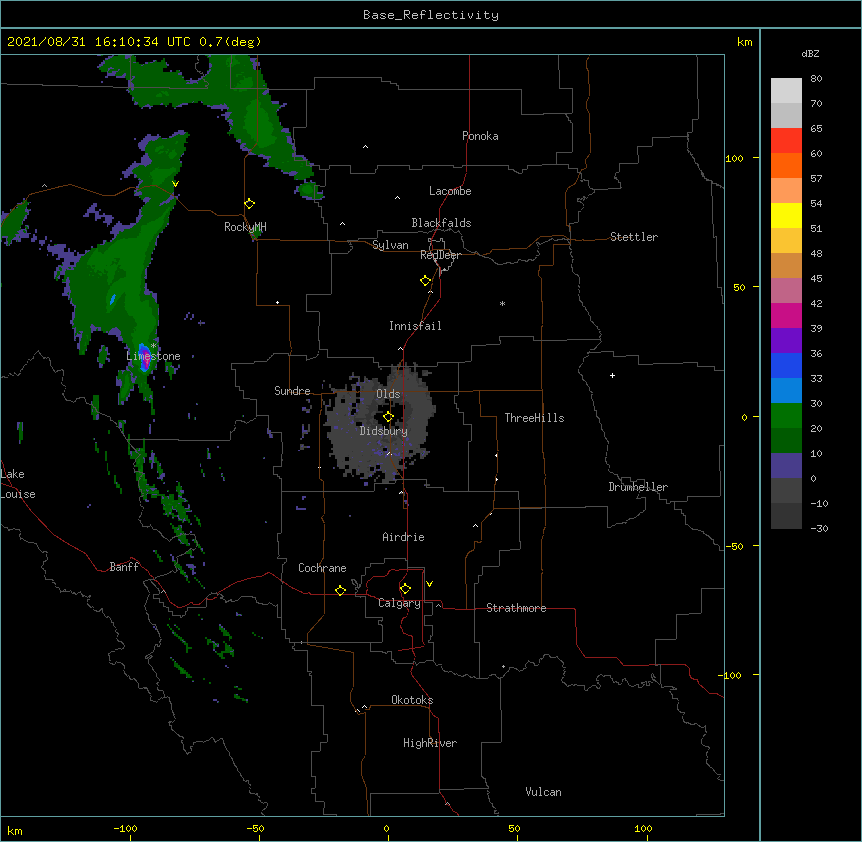
Task: Click the white plus marker northwest of Drumheller
Action: pyautogui.click(x=612, y=375)
